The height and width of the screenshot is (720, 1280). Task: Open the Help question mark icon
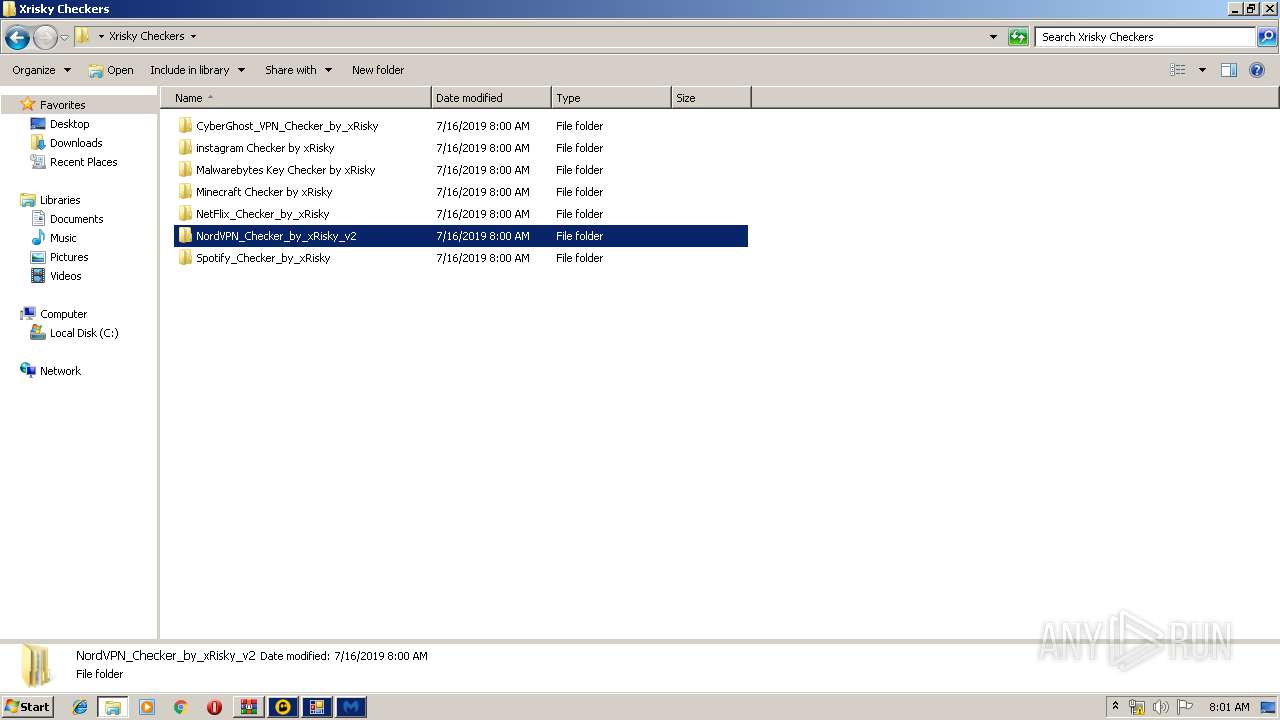point(1258,70)
